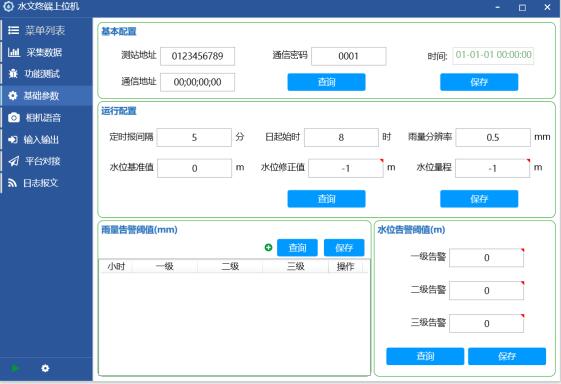The width and height of the screenshot is (561, 384).
Task: Click the 三级 column header
Action: [x=296, y=266]
